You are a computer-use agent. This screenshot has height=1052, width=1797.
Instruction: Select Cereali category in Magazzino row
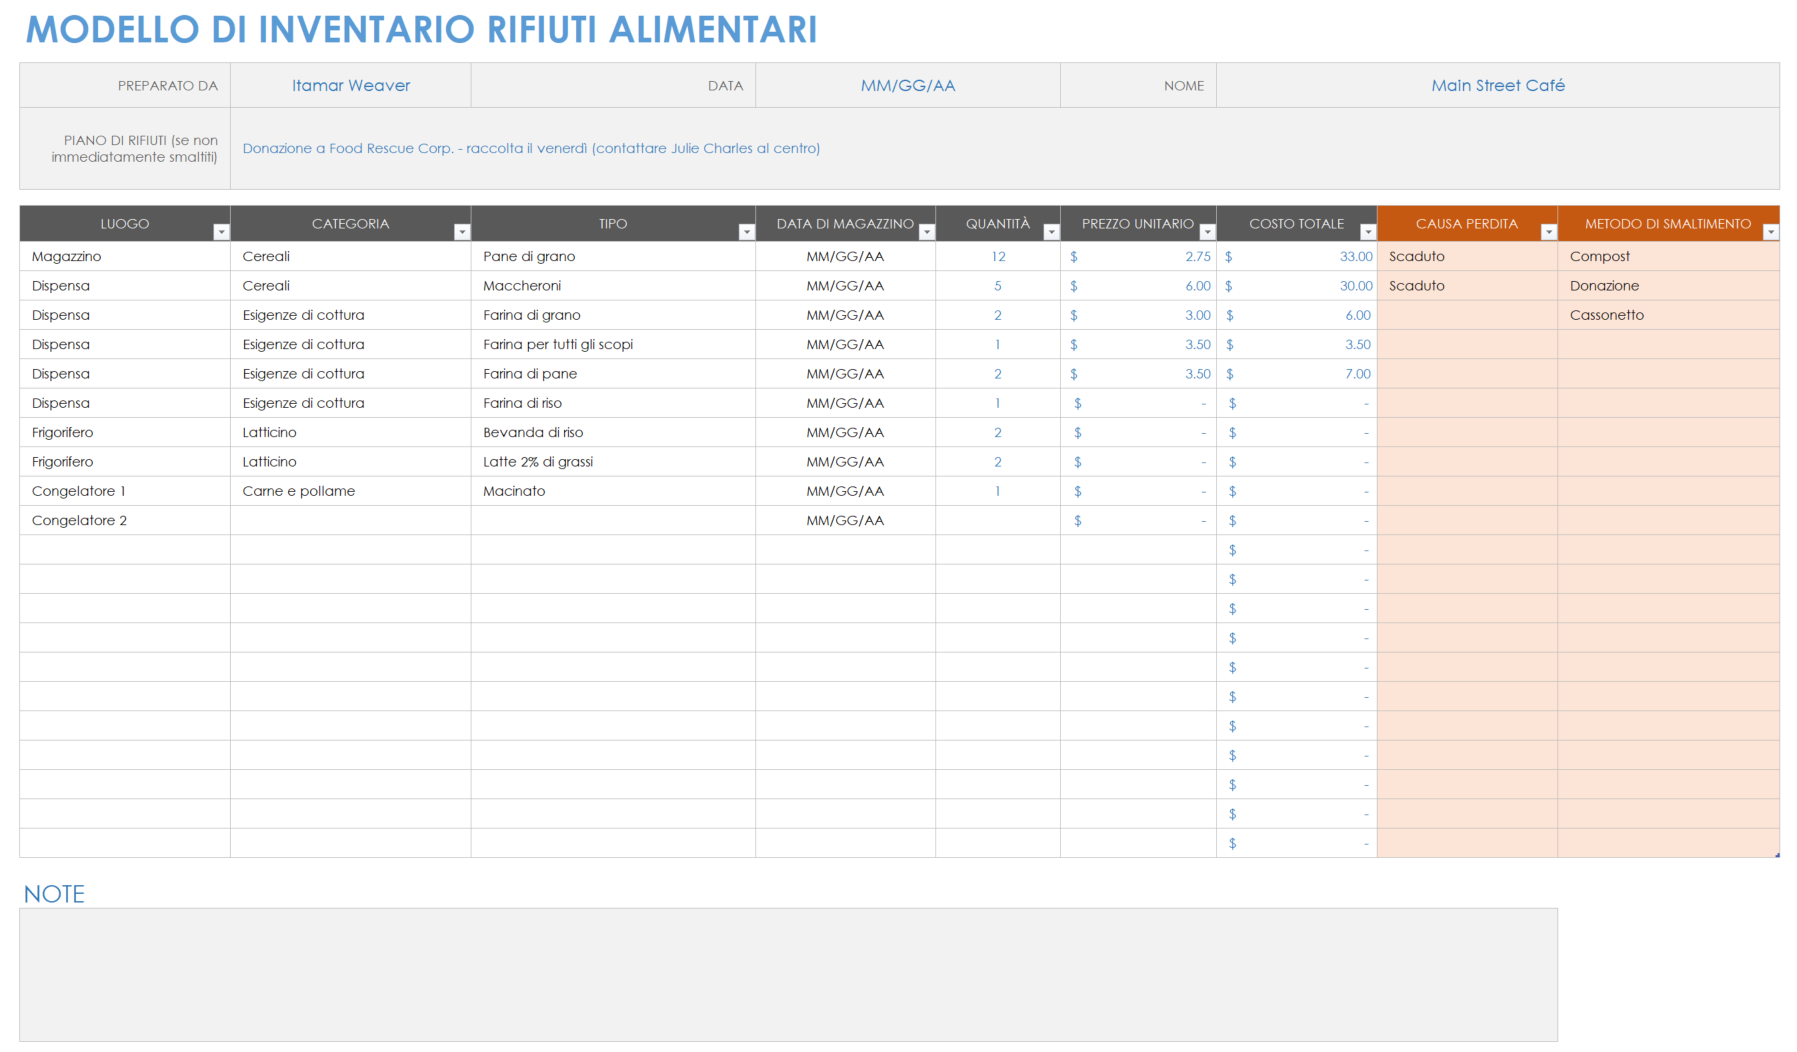(351, 257)
